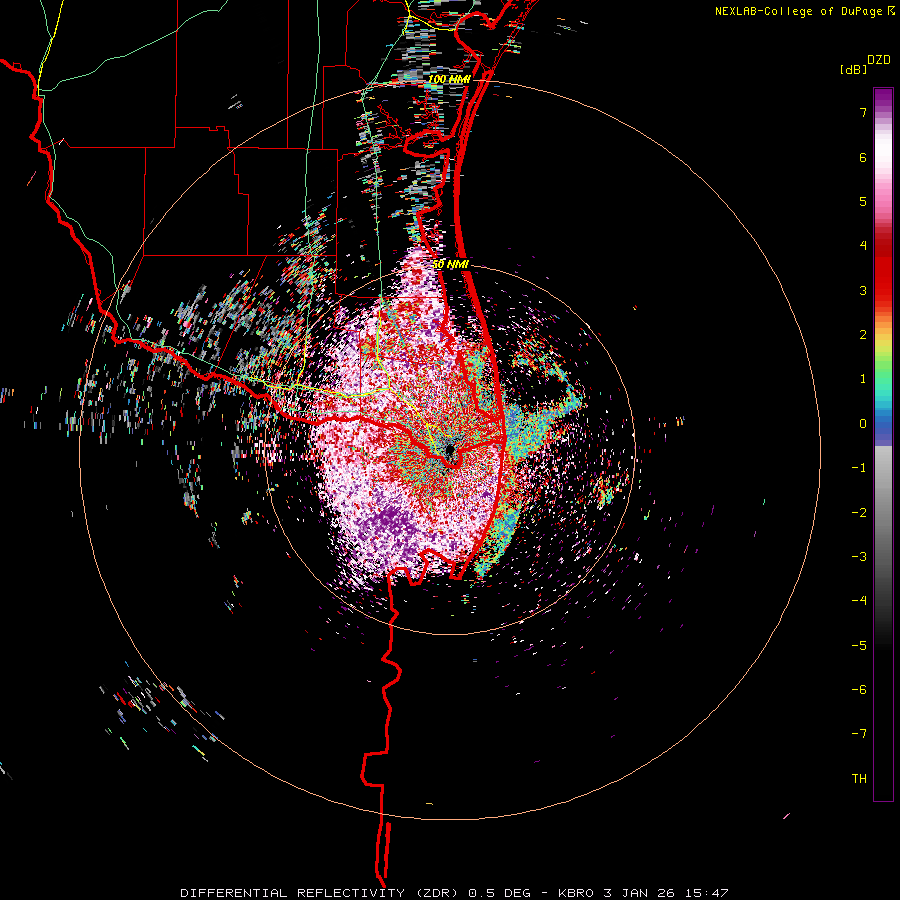This screenshot has height=900, width=900.
Task: Click the KBRO station identifier in the caption
Action: pos(578,893)
